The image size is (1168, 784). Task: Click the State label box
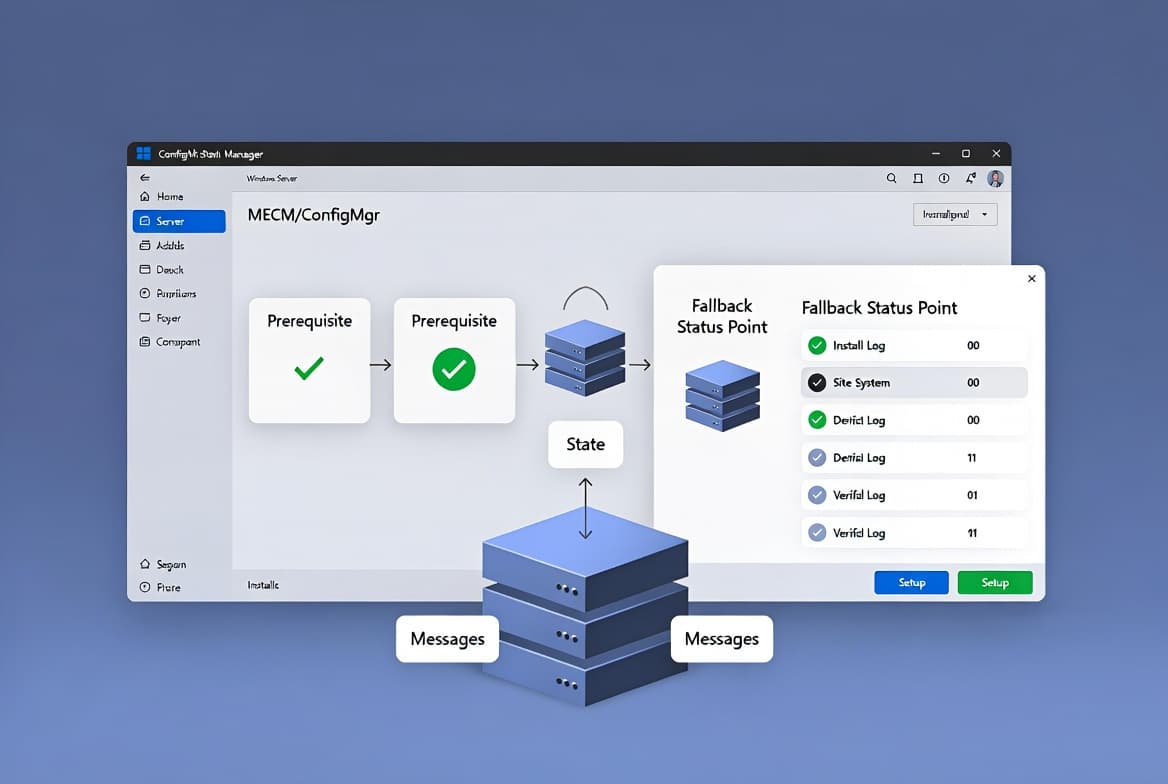pyautogui.click(x=585, y=444)
